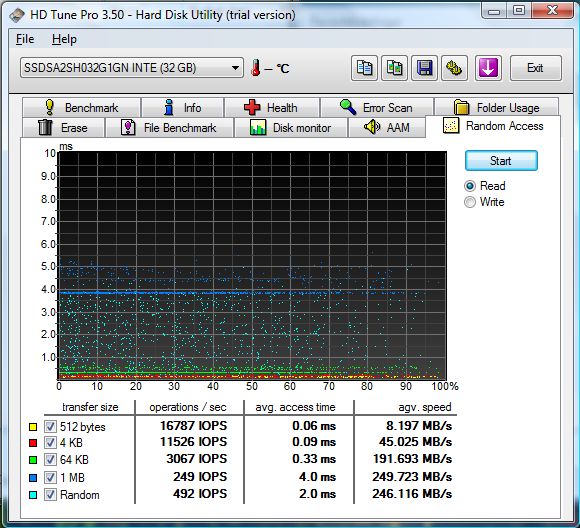The height and width of the screenshot is (528, 580).
Task: Click the purple down-arrow minimize-to-tray icon
Action: tap(488, 68)
